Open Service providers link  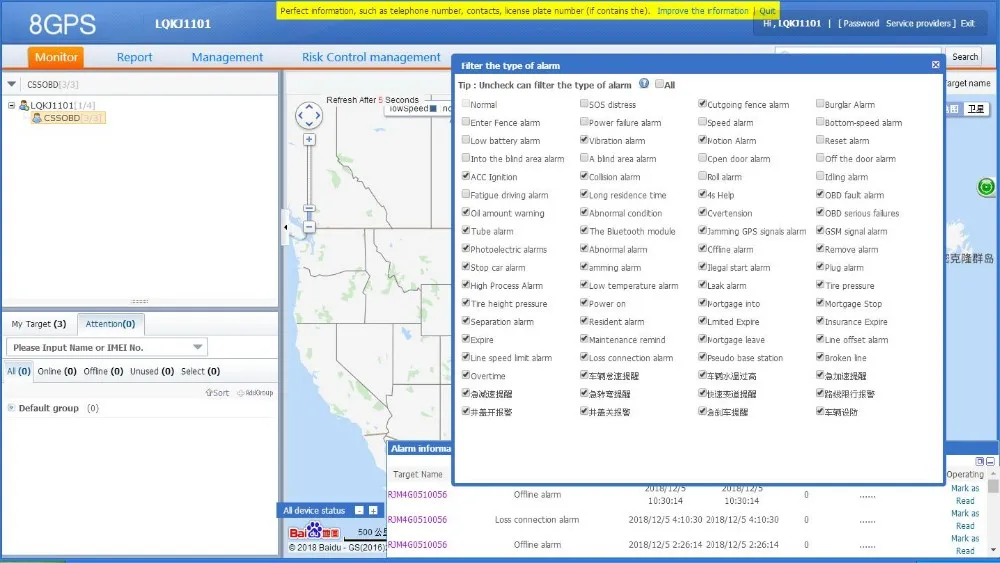pos(918,24)
